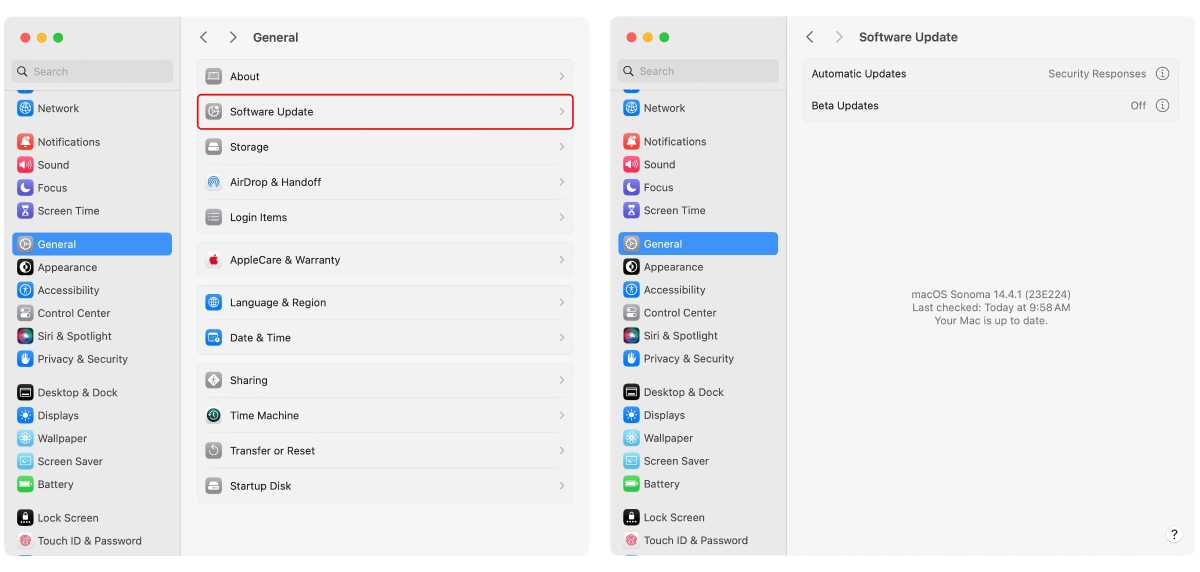
Task: Go forward in the General window
Action: (x=233, y=37)
